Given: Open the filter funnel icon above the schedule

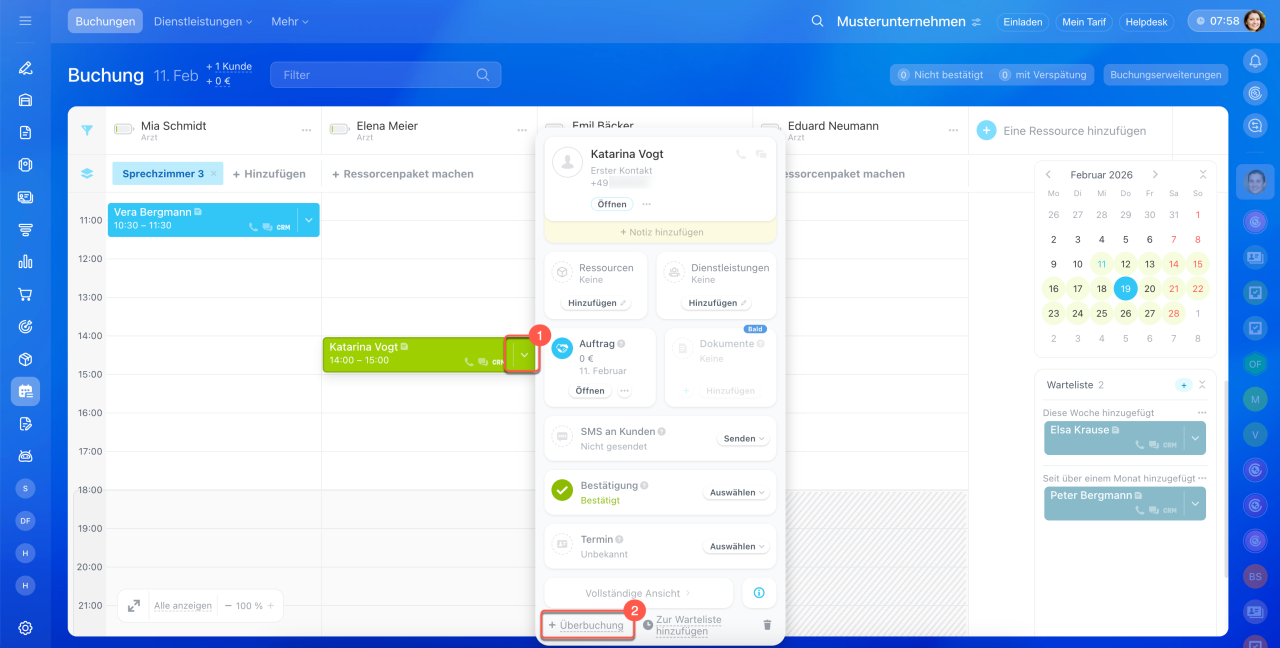Looking at the screenshot, I should click(87, 130).
